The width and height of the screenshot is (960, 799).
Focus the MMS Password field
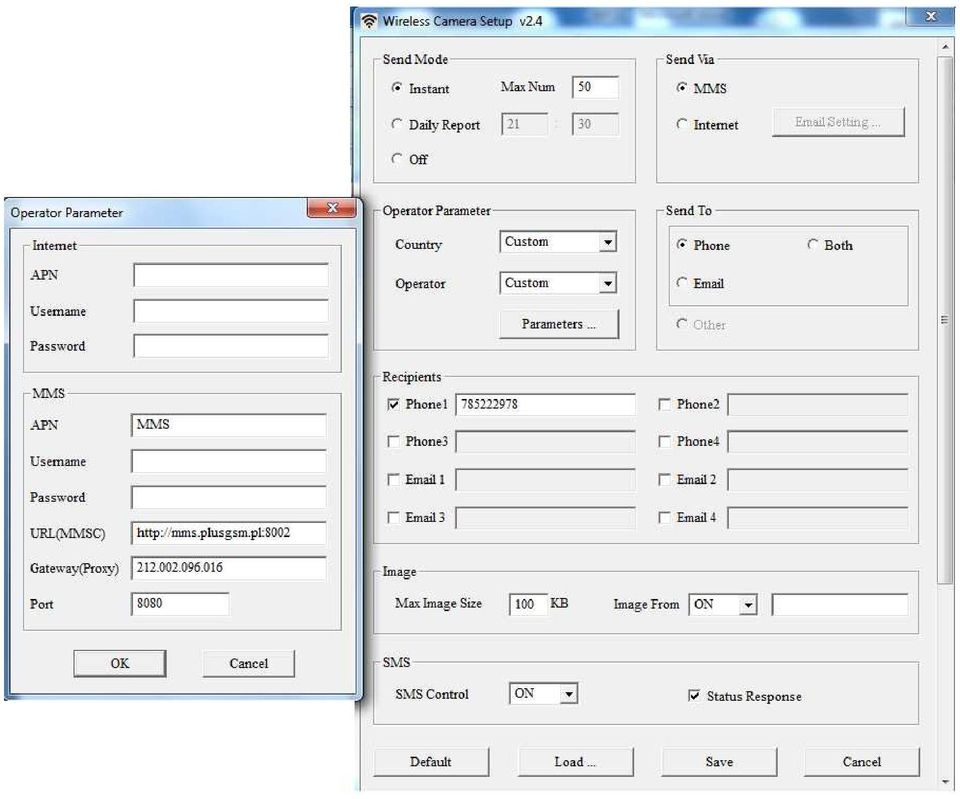(x=228, y=497)
